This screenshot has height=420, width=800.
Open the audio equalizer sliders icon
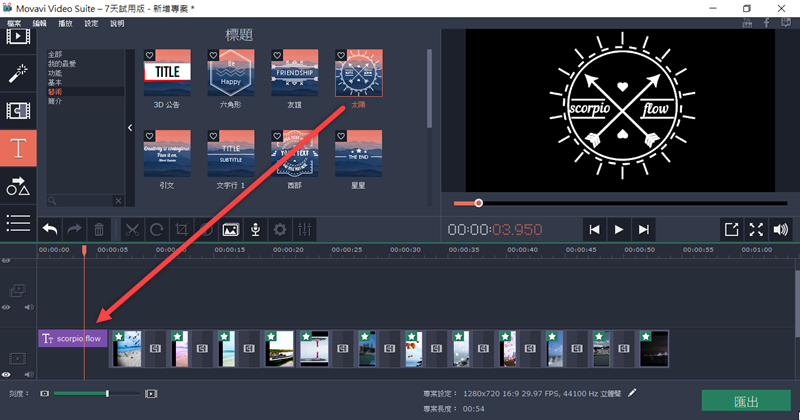point(306,229)
